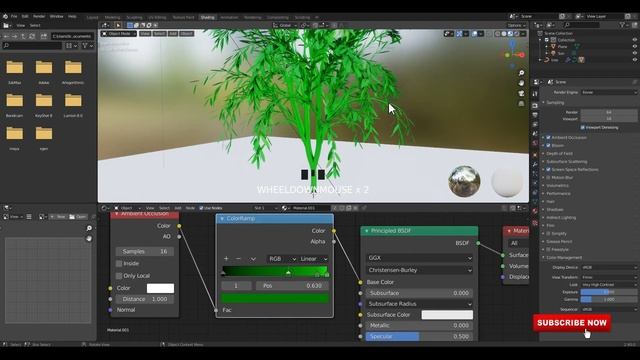Click the View menu in file browser header
The height and width of the screenshot is (360, 640).
click(x=21, y=25)
